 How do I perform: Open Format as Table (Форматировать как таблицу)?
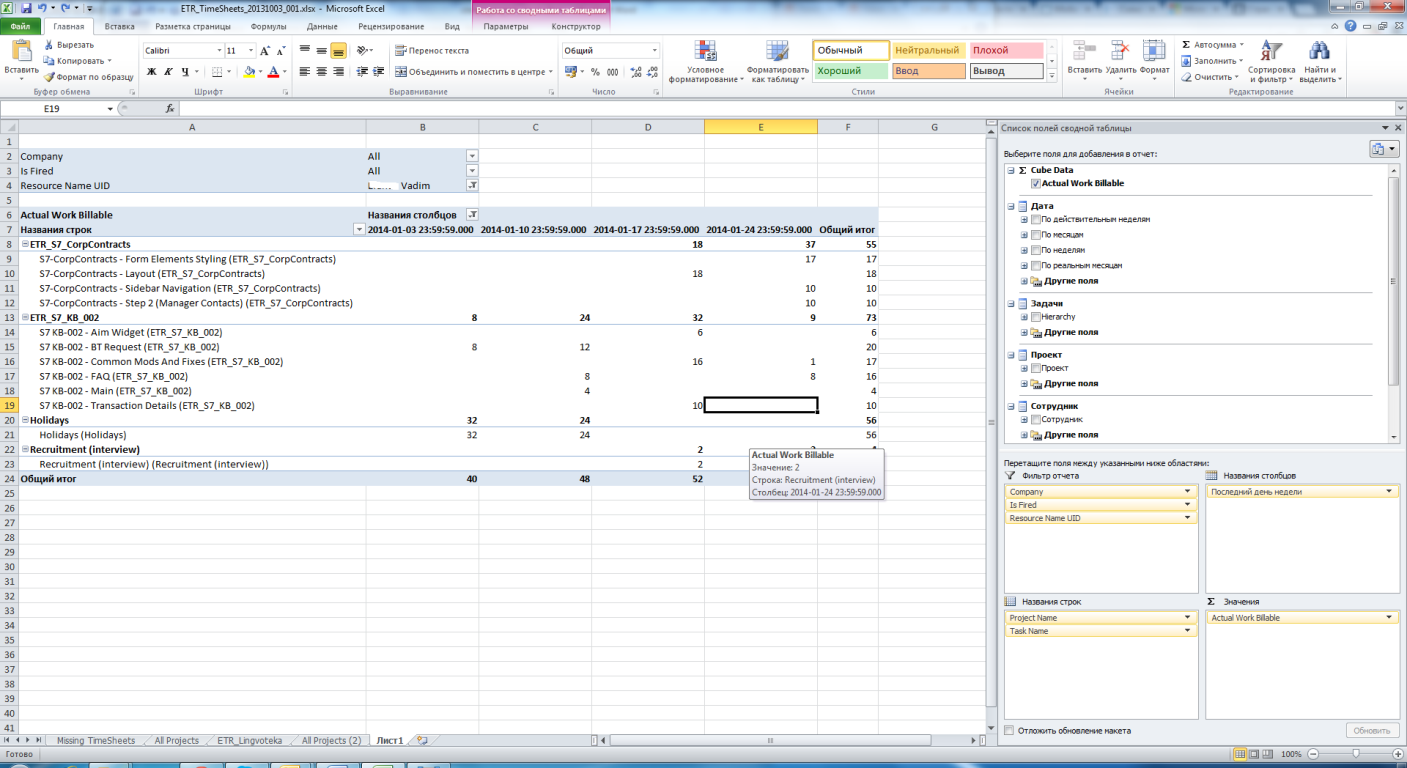click(x=777, y=62)
